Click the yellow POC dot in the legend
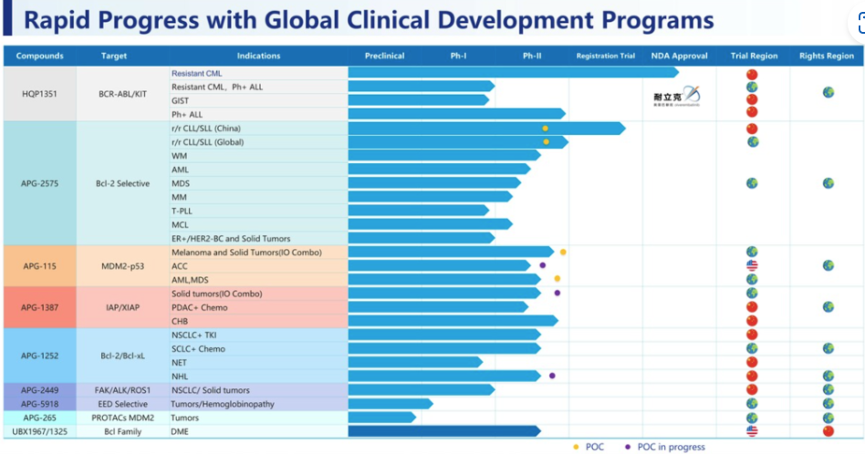Image resolution: width=866 pixels, height=454 pixels. tap(575, 446)
